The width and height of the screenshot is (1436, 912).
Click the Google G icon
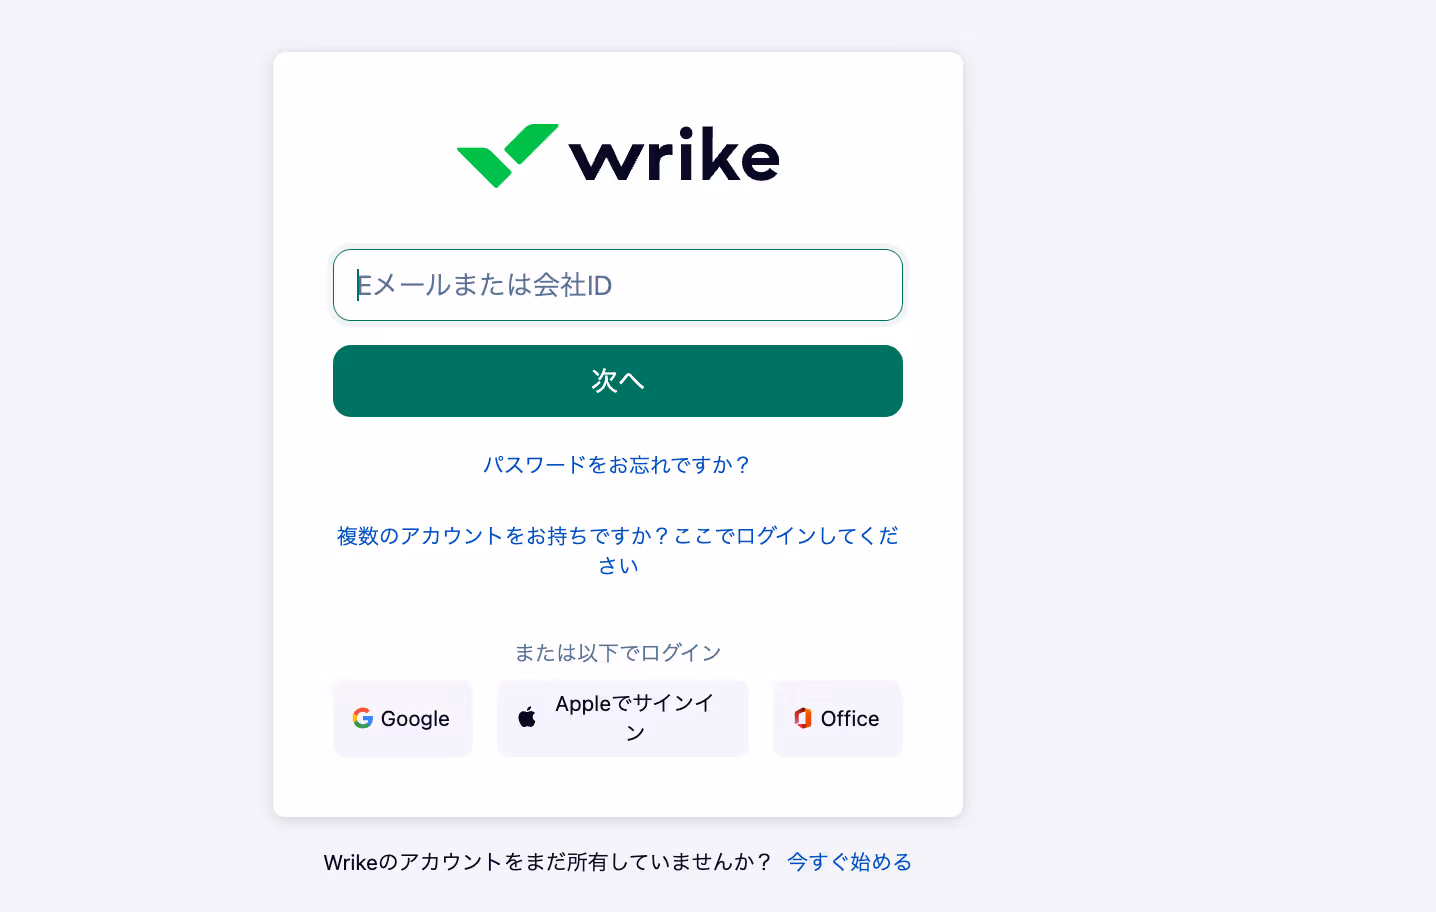[363, 718]
